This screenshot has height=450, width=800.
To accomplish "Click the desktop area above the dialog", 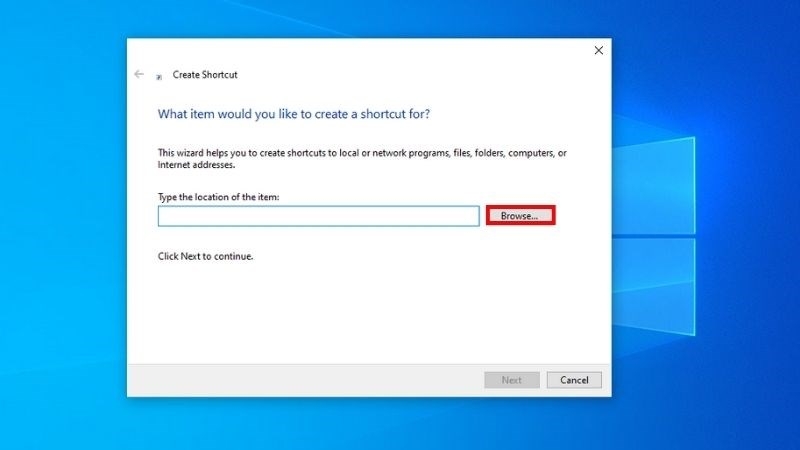I will [x=368, y=18].
